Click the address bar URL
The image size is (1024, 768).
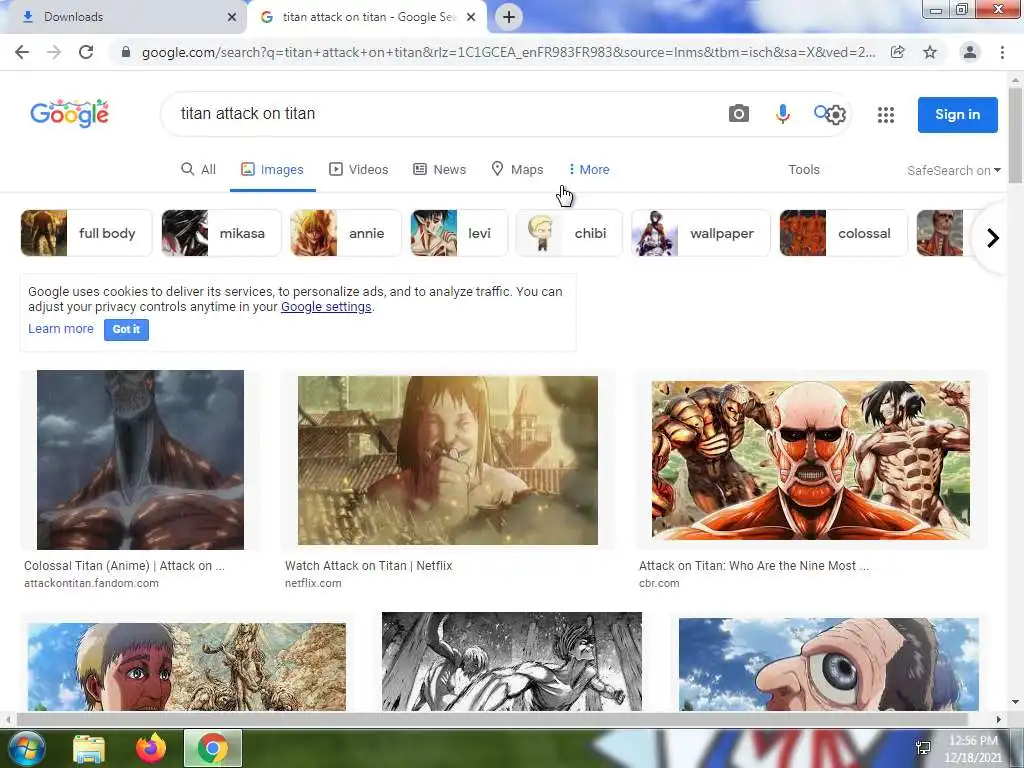tap(508, 52)
